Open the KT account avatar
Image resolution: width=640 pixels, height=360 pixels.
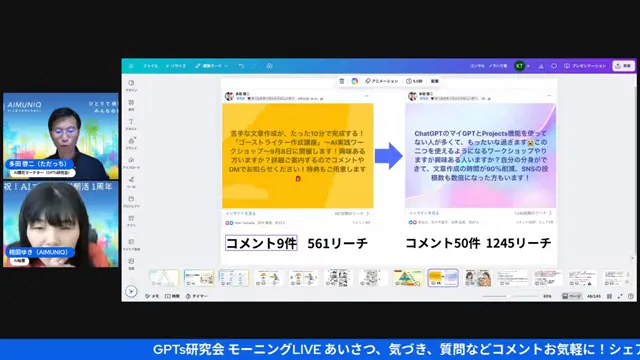pyautogui.click(x=519, y=66)
